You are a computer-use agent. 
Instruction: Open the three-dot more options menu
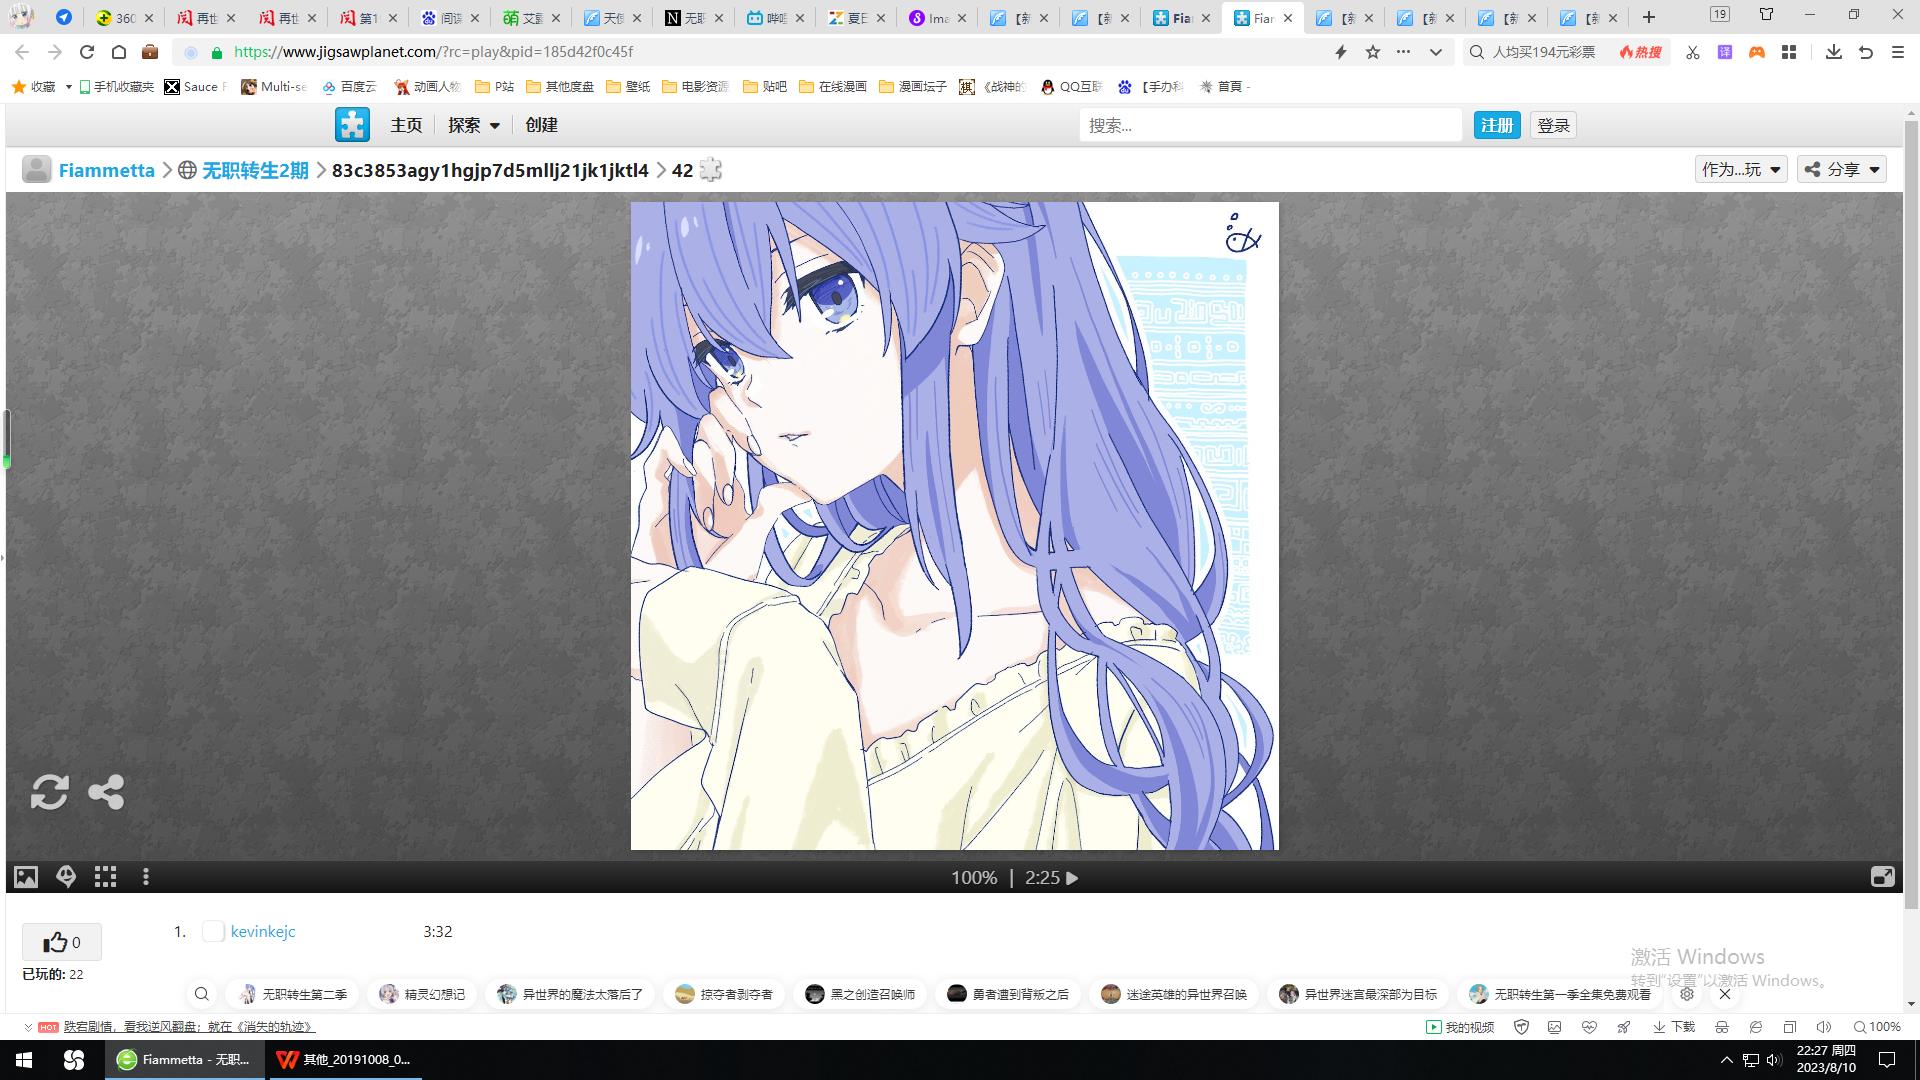[146, 877]
